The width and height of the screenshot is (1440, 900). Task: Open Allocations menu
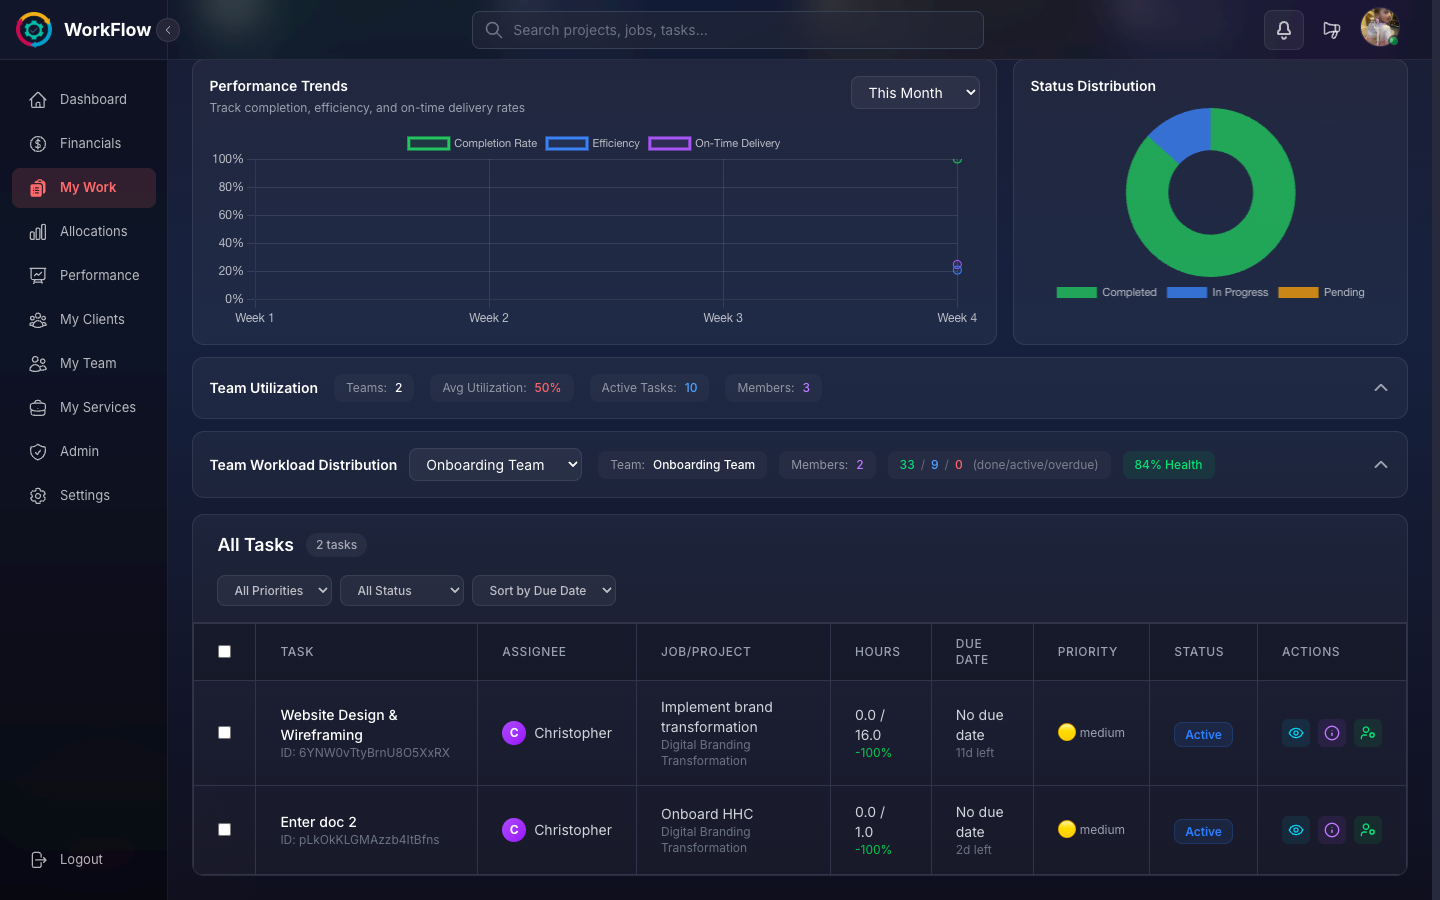[84, 231]
